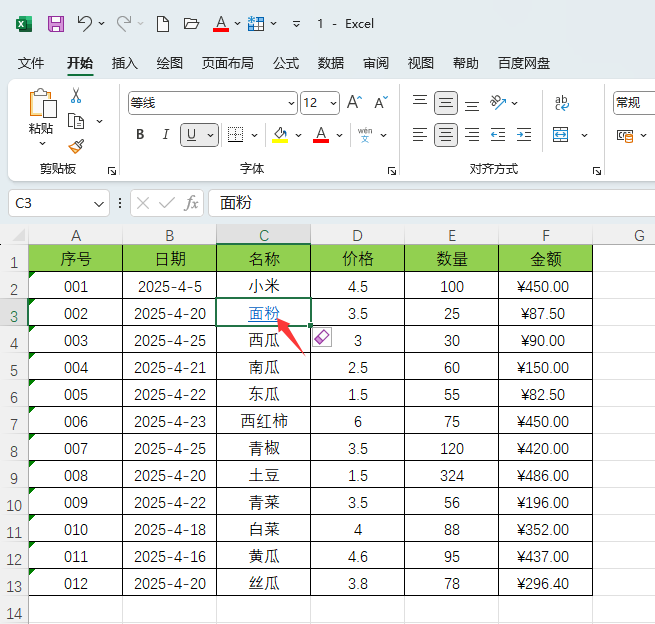This screenshot has height=624, width=655.
Task: Open number format 常规 combo box
Action: click(x=634, y=103)
